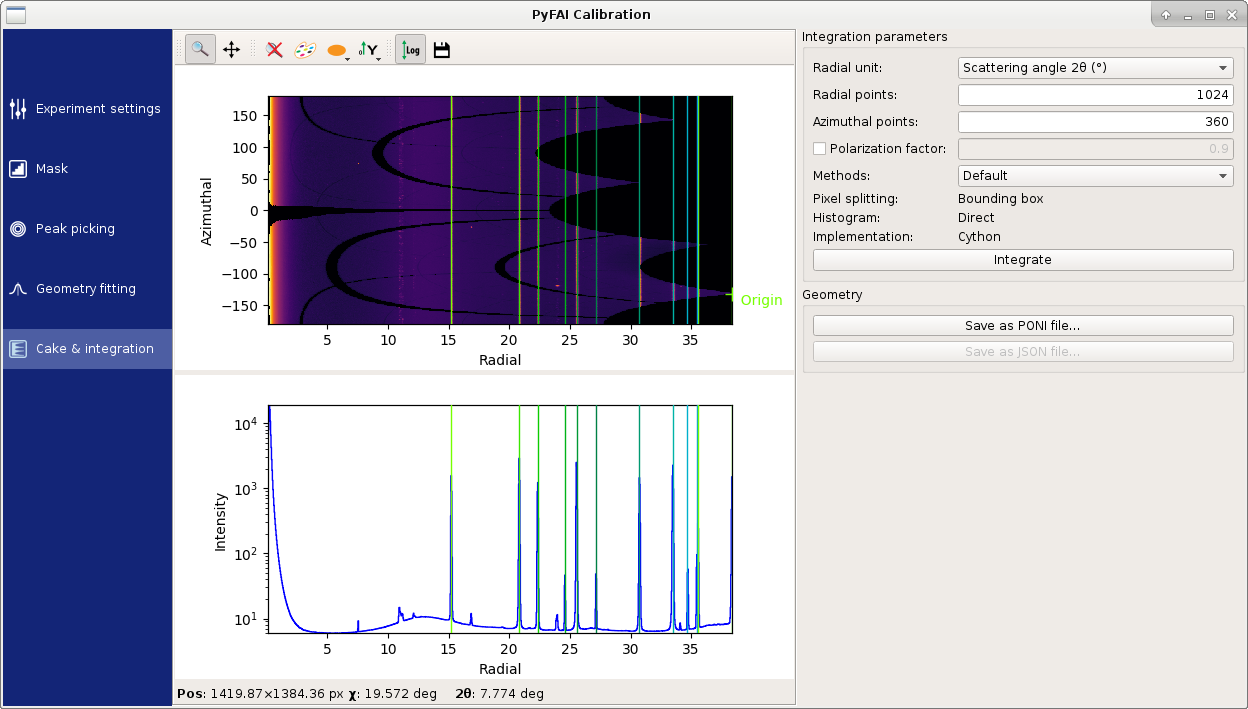Open the colormap palette icon
Image resolution: width=1248 pixels, height=709 pixels.
(x=305, y=49)
